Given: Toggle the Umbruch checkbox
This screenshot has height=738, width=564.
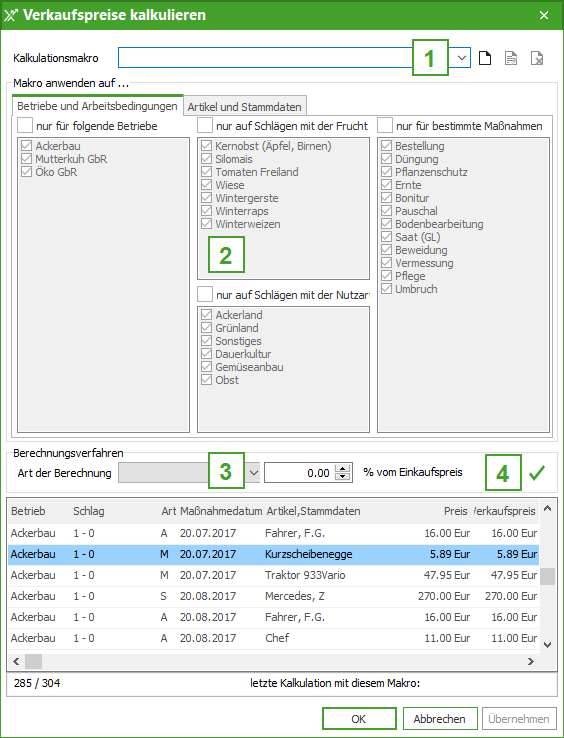Looking at the screenshot, I should [386, 289].
